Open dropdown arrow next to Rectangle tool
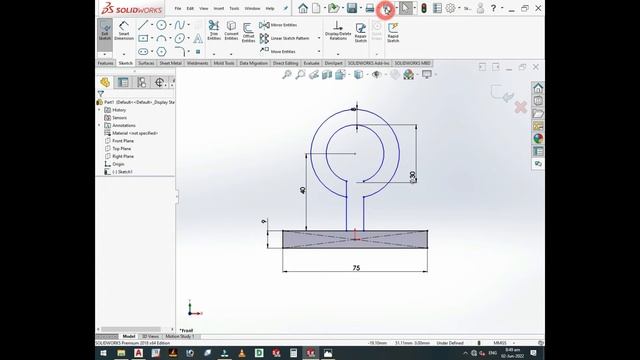The image size is (640, 360). tap(152, 38)
